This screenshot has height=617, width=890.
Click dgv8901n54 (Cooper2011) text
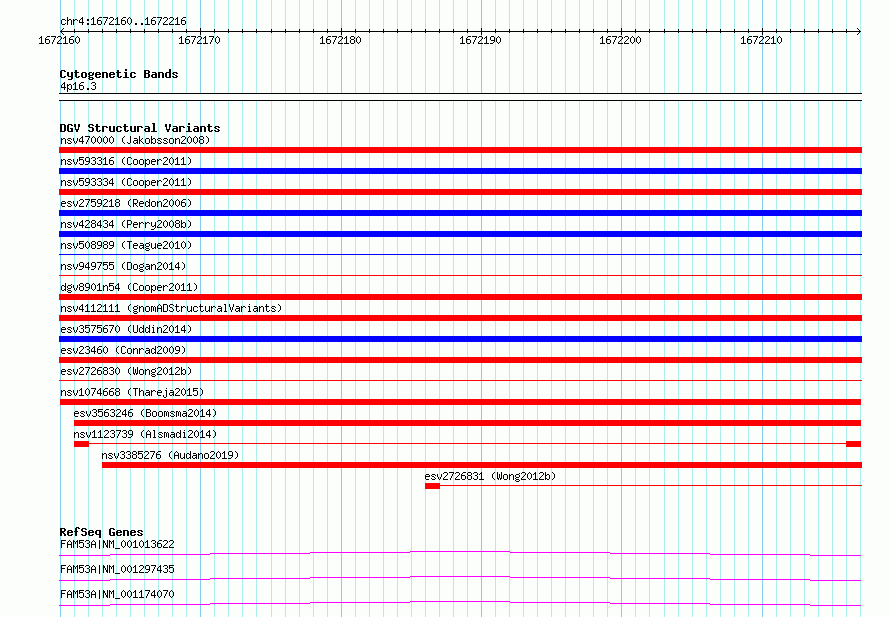pos(129,287)
